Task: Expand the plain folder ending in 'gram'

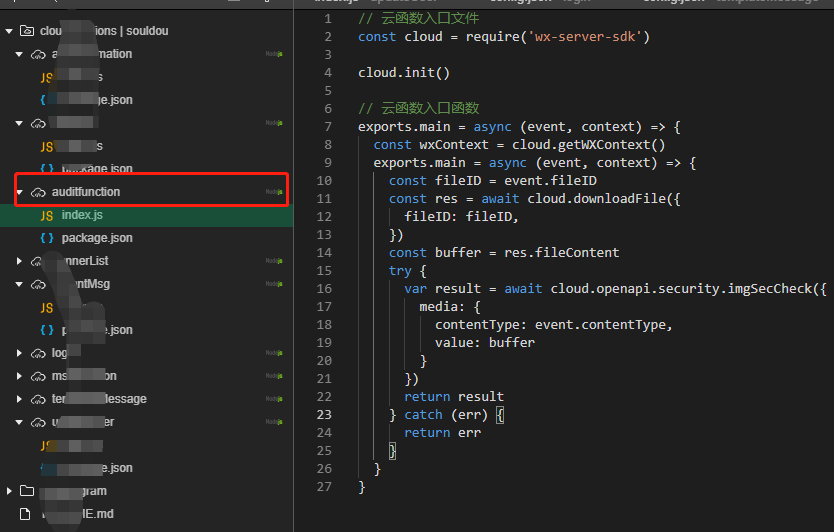Action: coord(9,491)
